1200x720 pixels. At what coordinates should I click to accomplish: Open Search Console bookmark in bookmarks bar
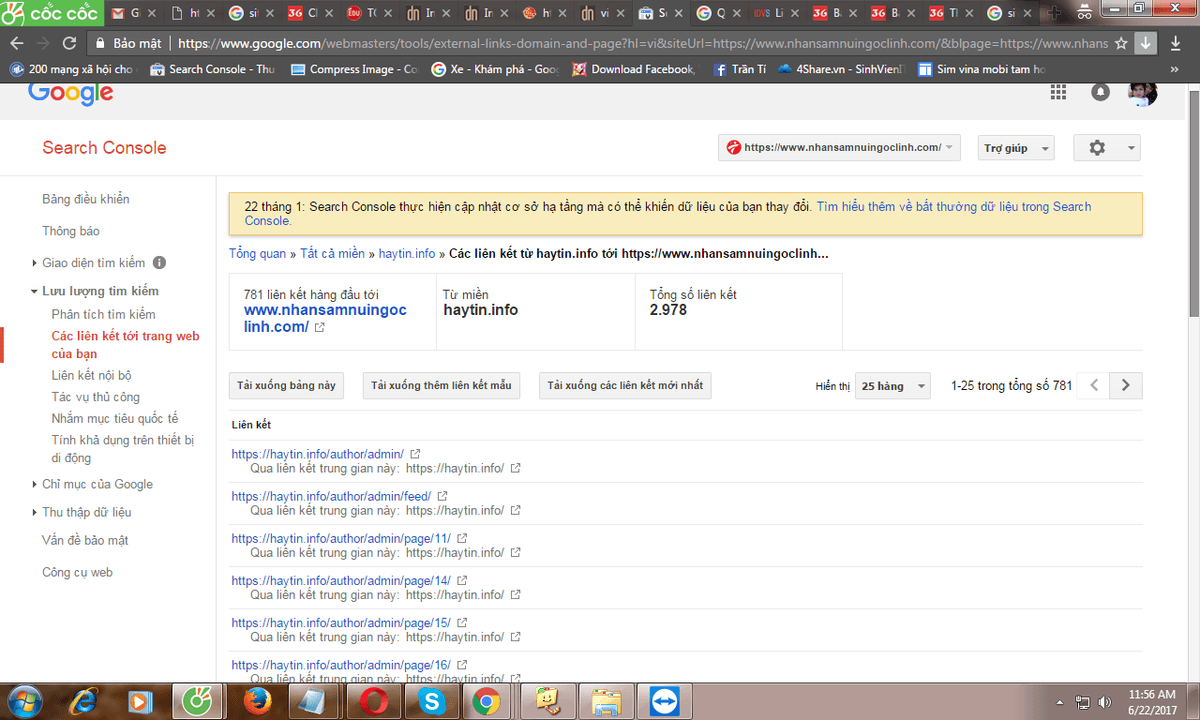211,69
